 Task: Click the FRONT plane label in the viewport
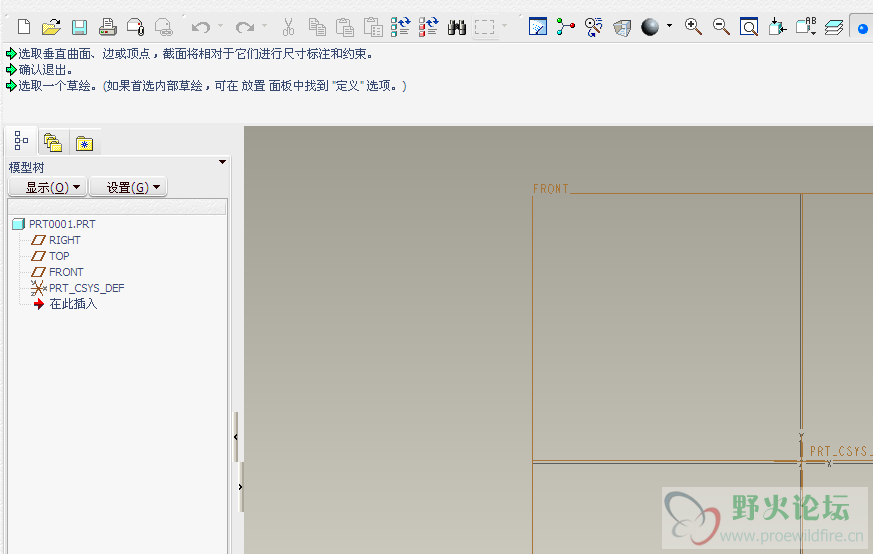point(551,189)
